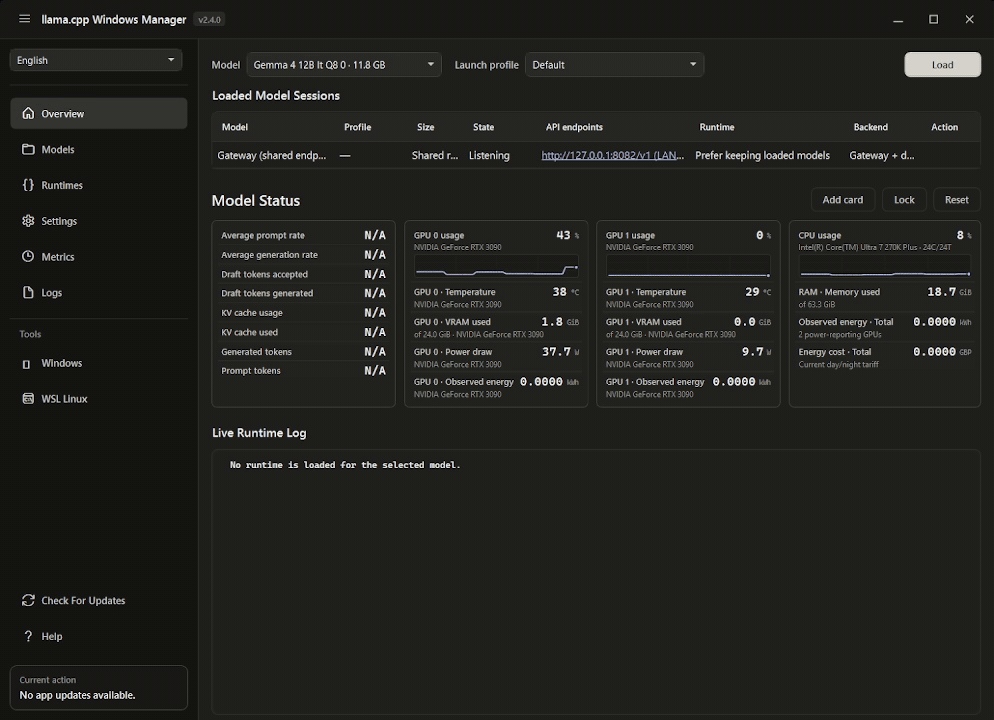The image size is (994, 720).
Task: Click the Average generation rate row
Action: click(x=303, y=255)
